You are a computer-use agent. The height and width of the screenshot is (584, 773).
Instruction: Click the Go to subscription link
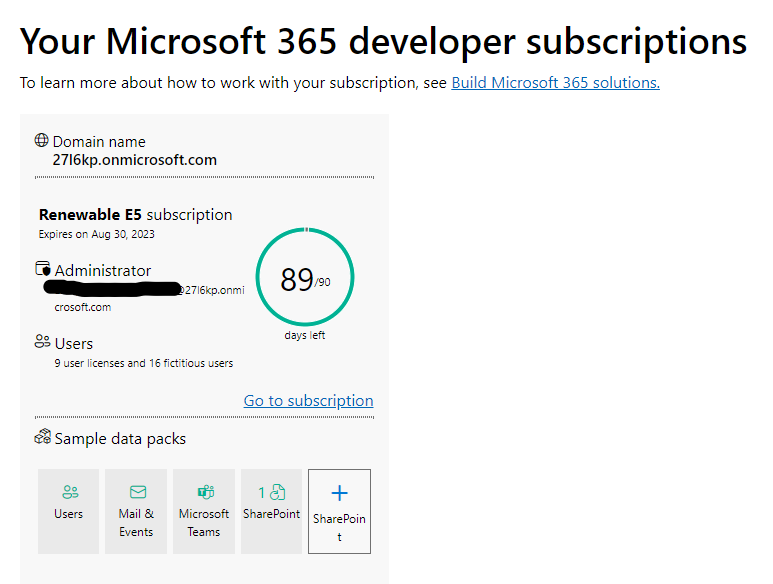pos(308,401)
